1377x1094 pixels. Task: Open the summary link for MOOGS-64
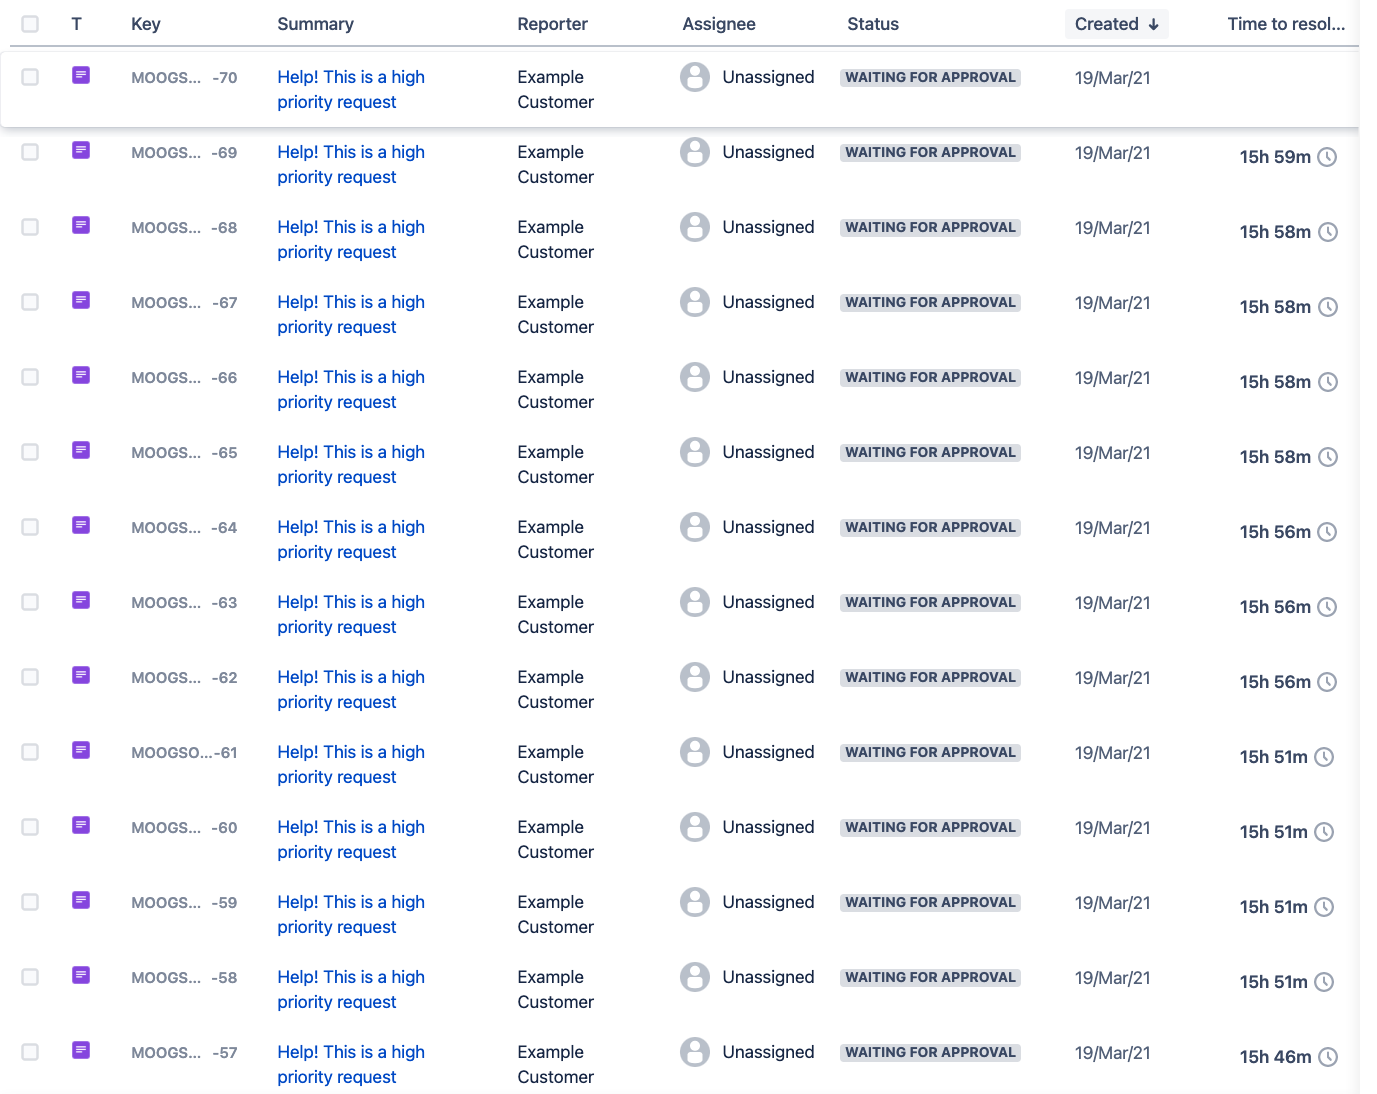(x=351, y=539)
